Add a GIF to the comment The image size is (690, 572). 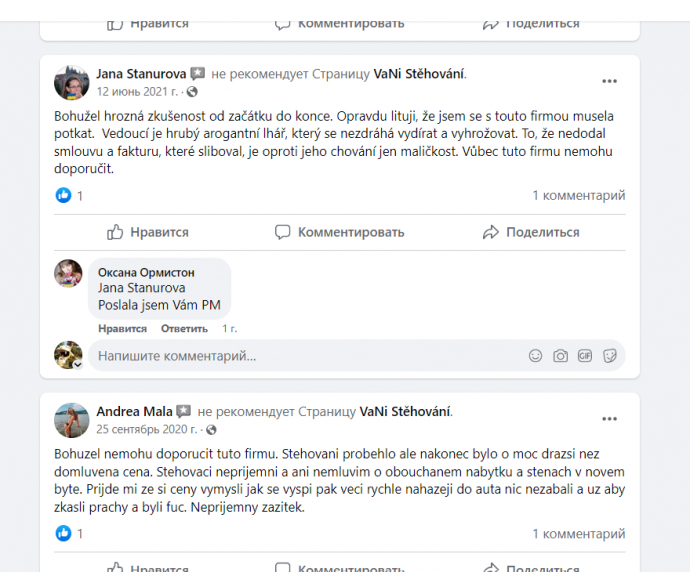pos(584,356)
